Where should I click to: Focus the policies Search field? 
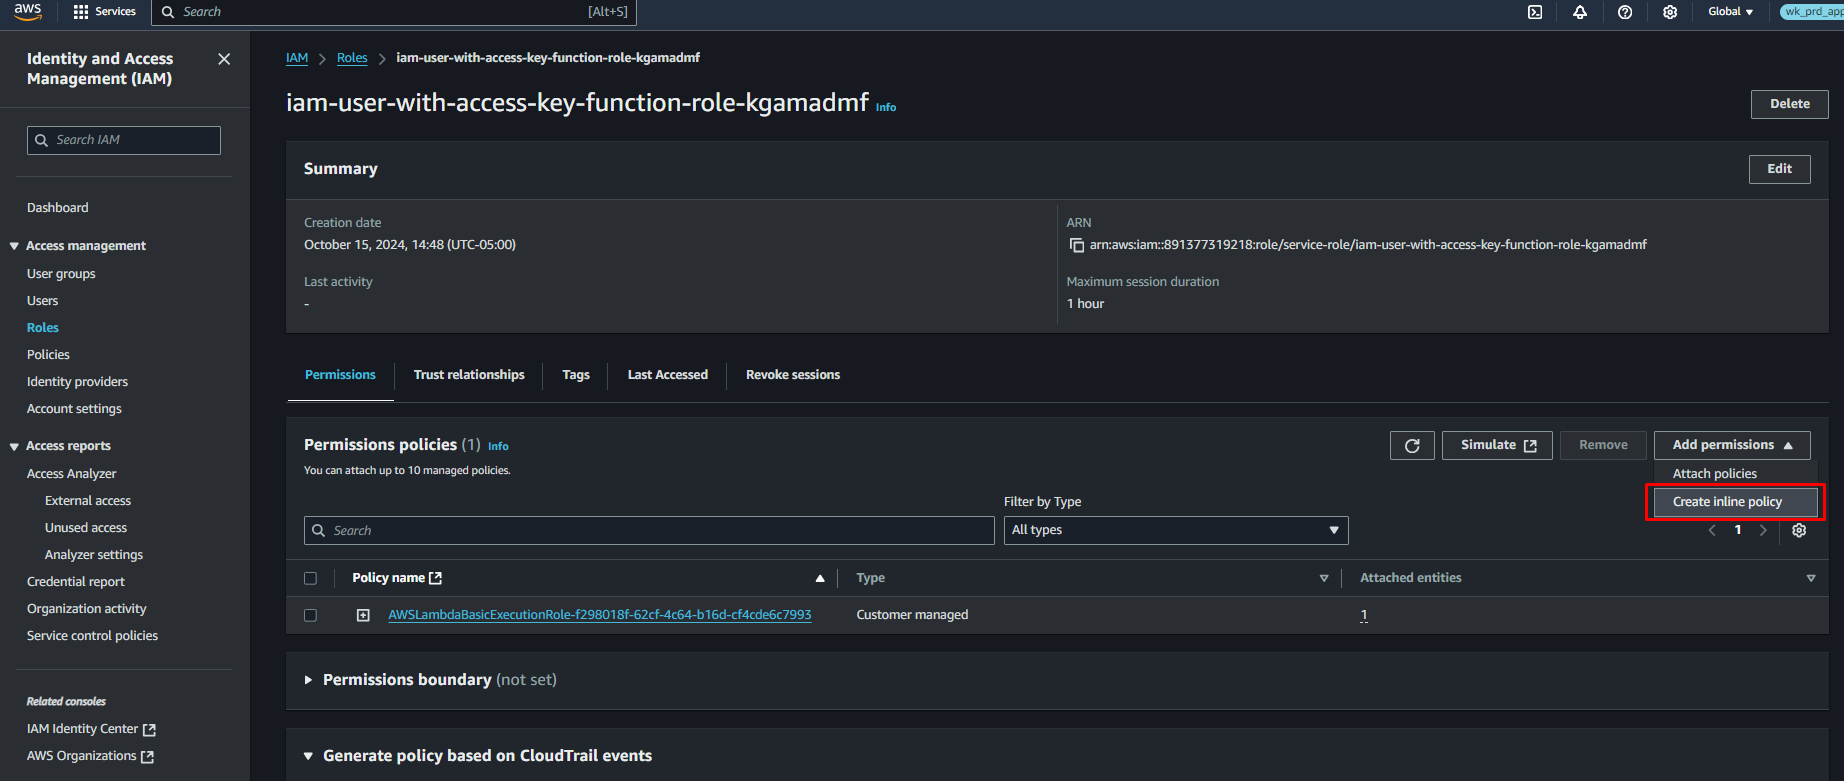click(x=649, y=530)
